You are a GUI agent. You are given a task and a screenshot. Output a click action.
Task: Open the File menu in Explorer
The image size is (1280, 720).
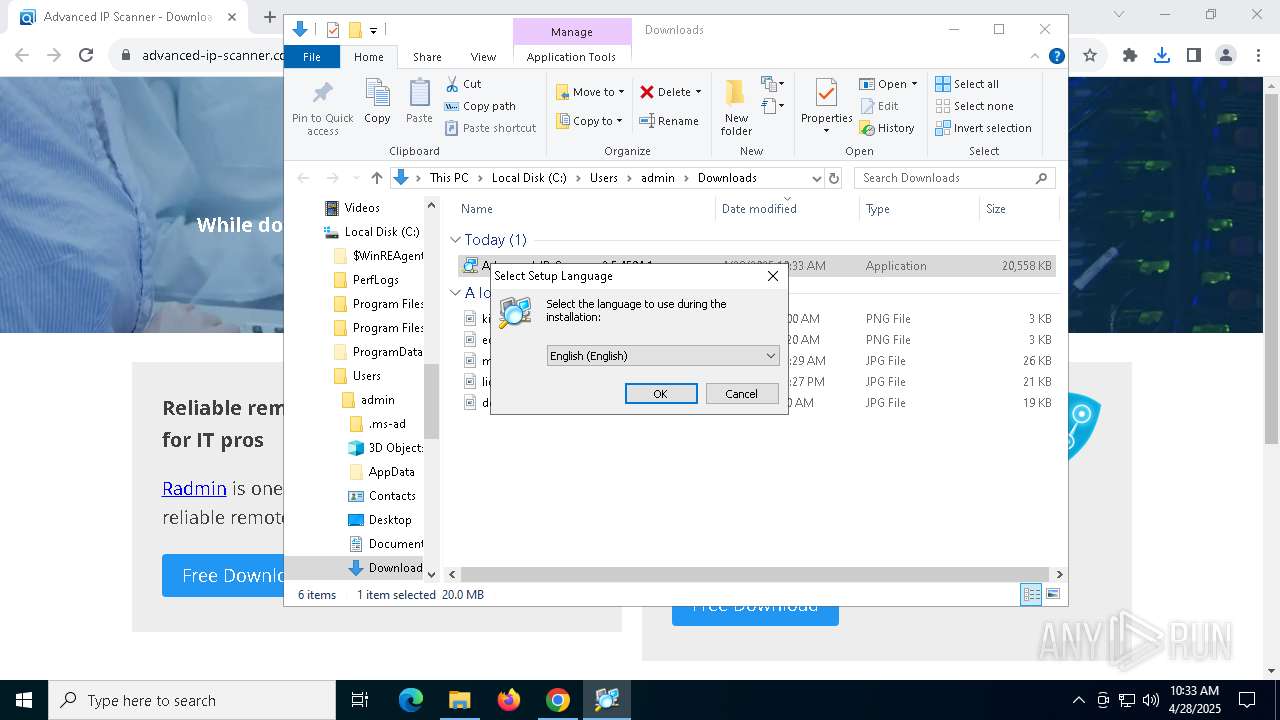[312, 57]
